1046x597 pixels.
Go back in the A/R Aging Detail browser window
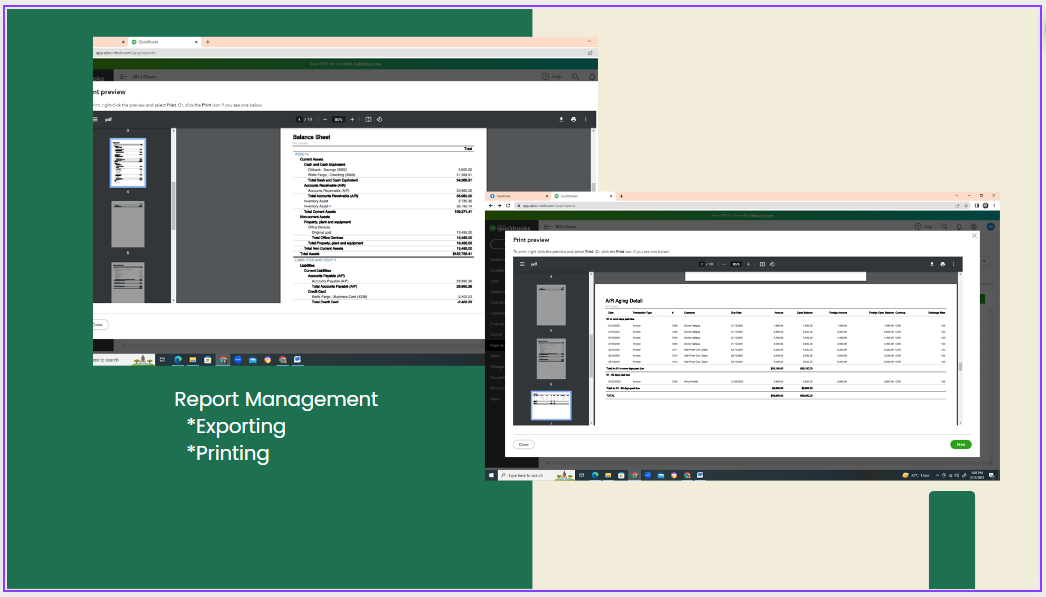(491, 205)
